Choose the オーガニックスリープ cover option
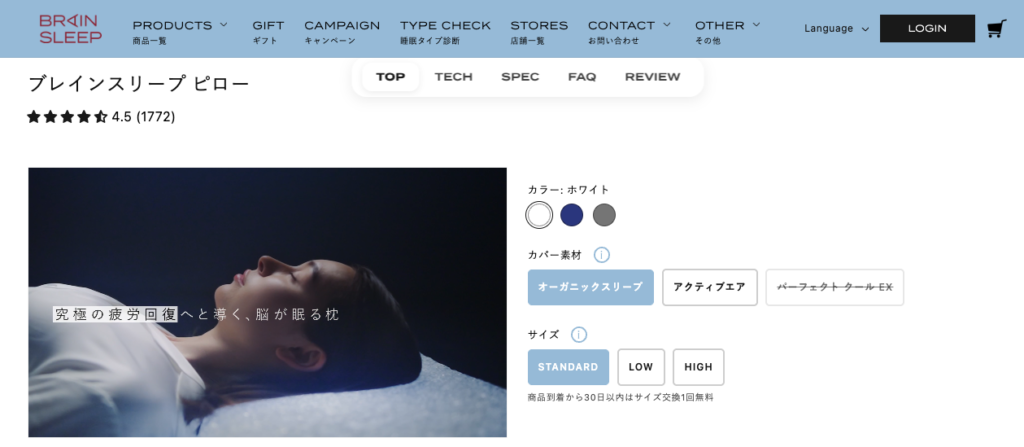Screen dimensions: 1024x447 coord(590,287)
